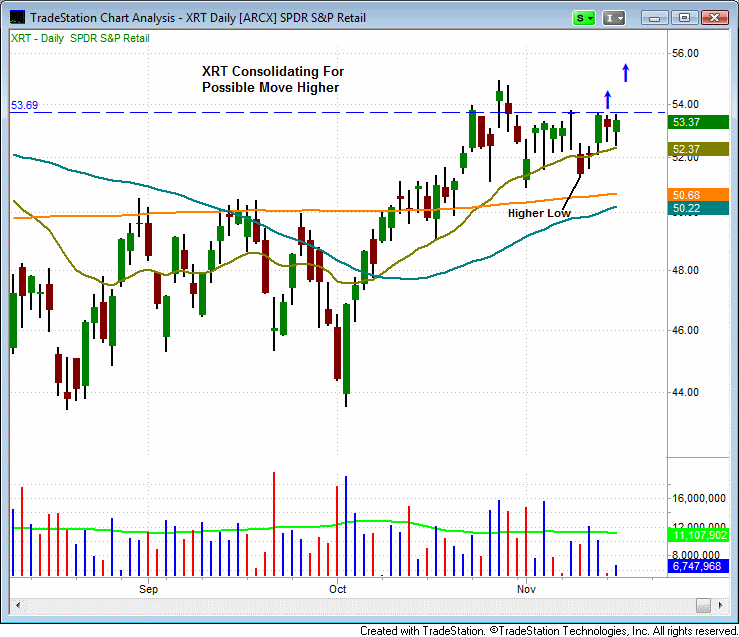Click the Sep date axis label
This screenshot has height=637, width=739.
[148, 589]
